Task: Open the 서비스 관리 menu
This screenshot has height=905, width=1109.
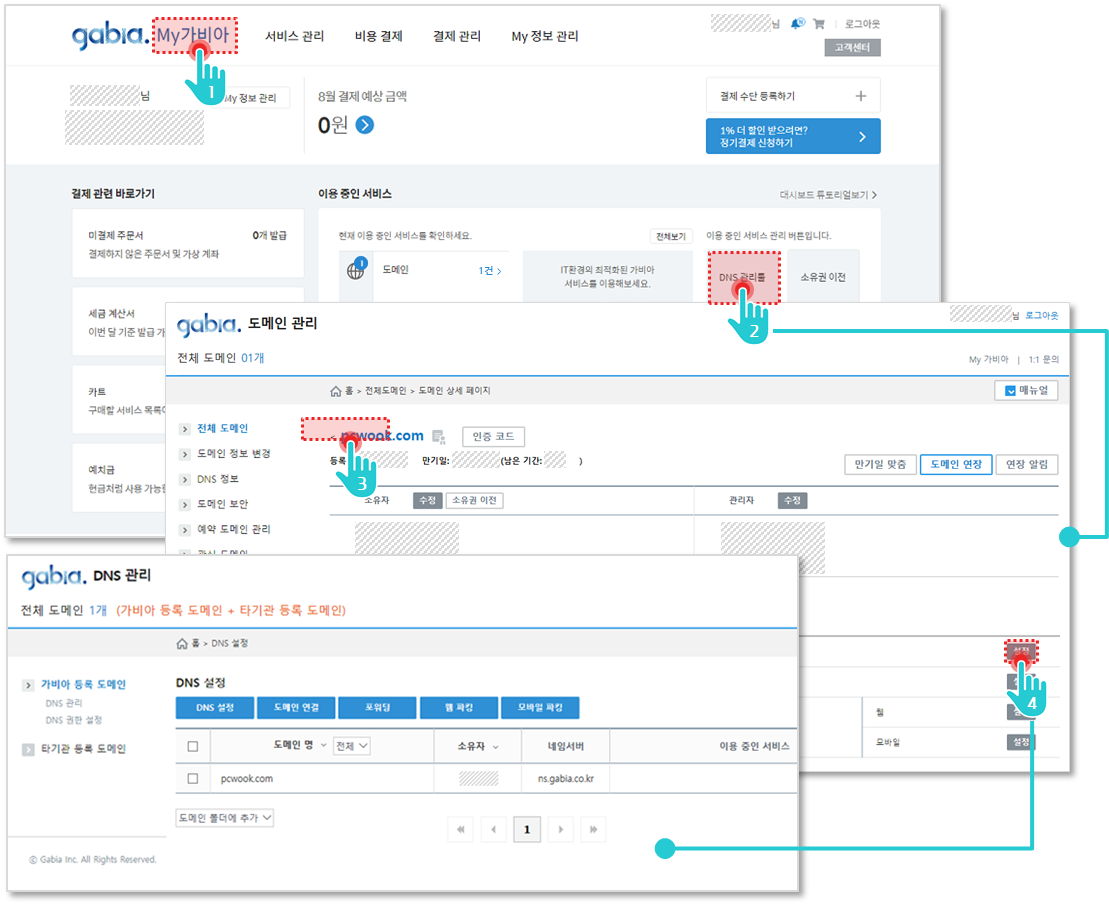Action: pos(294,36)
